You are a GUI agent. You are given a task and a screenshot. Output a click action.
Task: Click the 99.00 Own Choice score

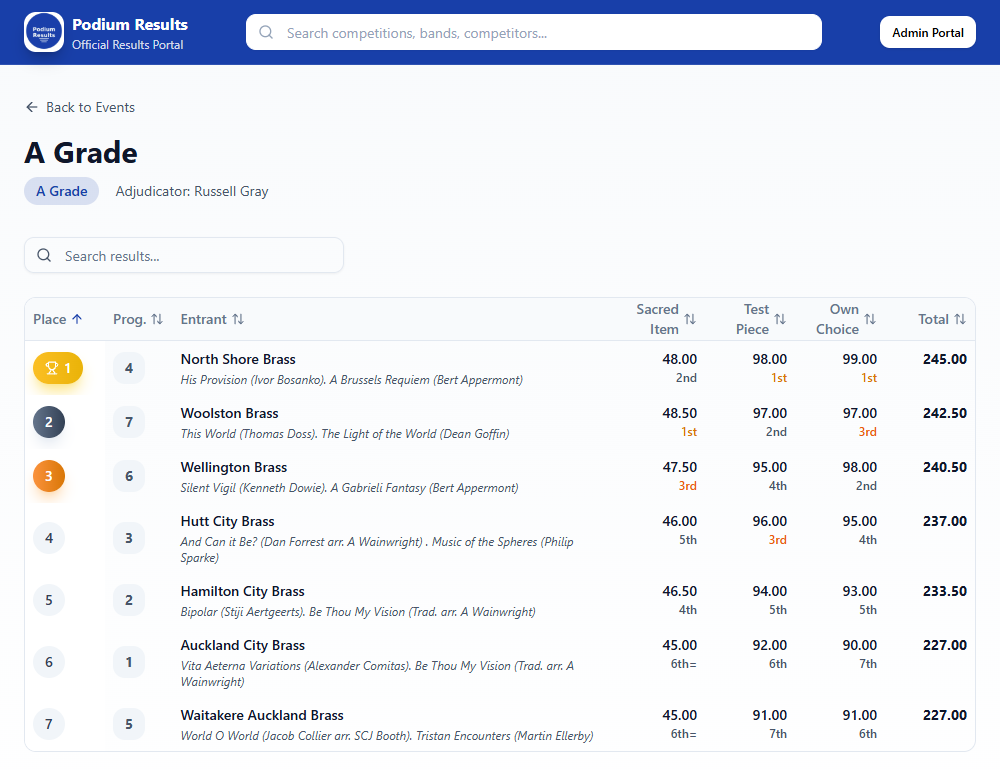(859, 359)
